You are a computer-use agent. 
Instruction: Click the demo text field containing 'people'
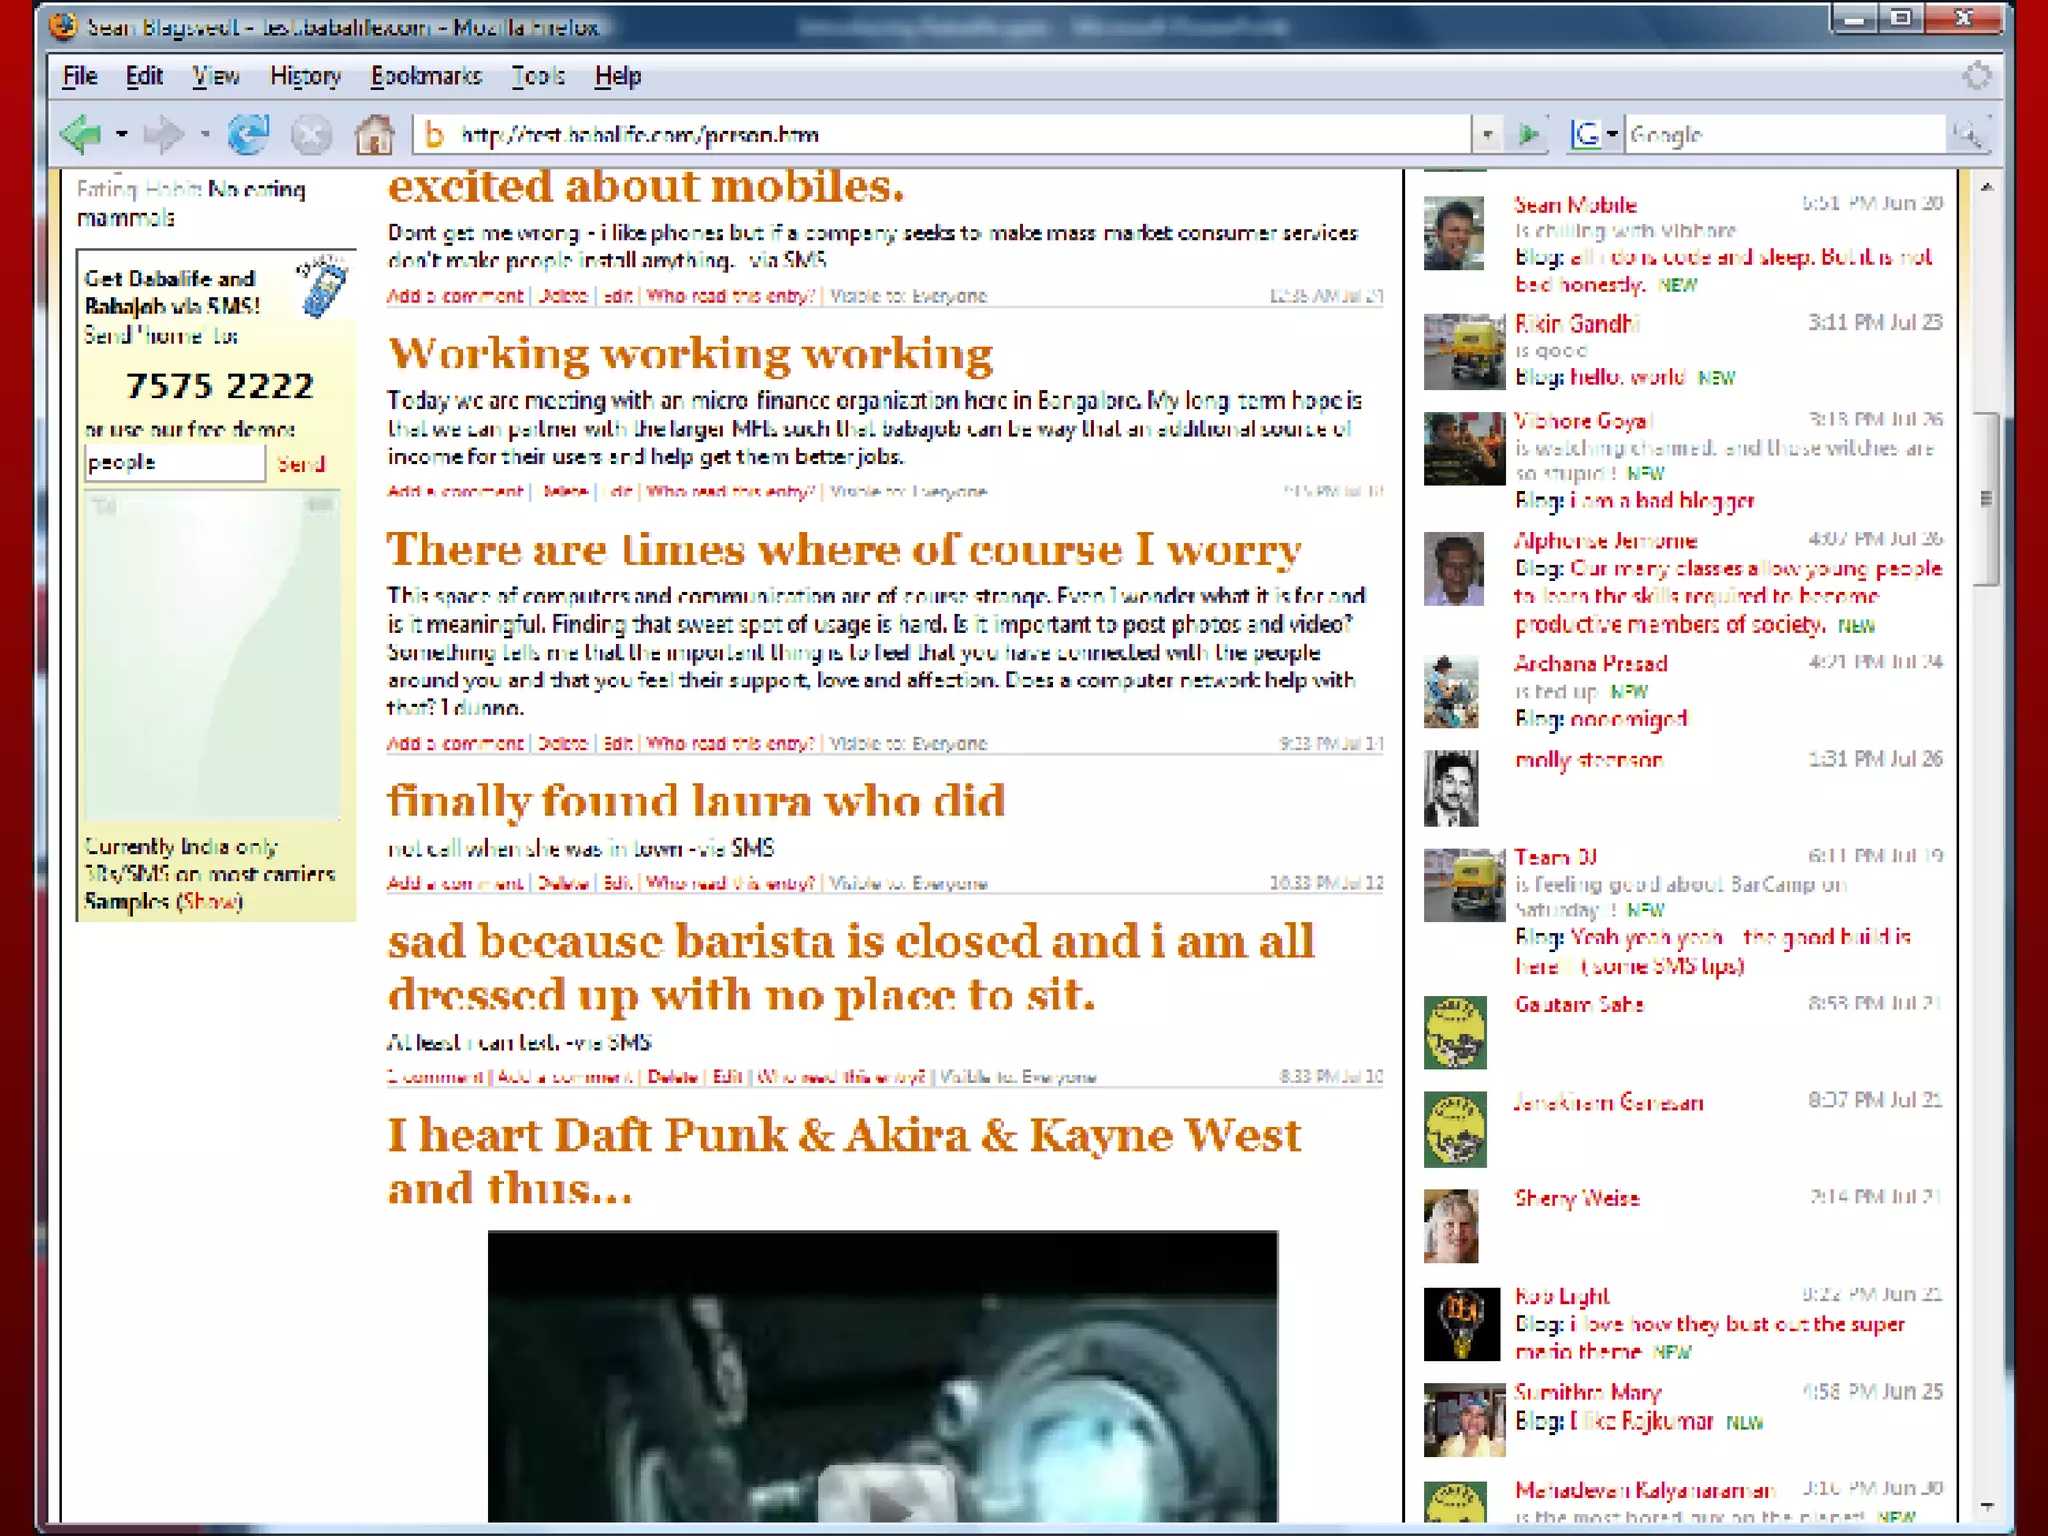coord(174,463)
